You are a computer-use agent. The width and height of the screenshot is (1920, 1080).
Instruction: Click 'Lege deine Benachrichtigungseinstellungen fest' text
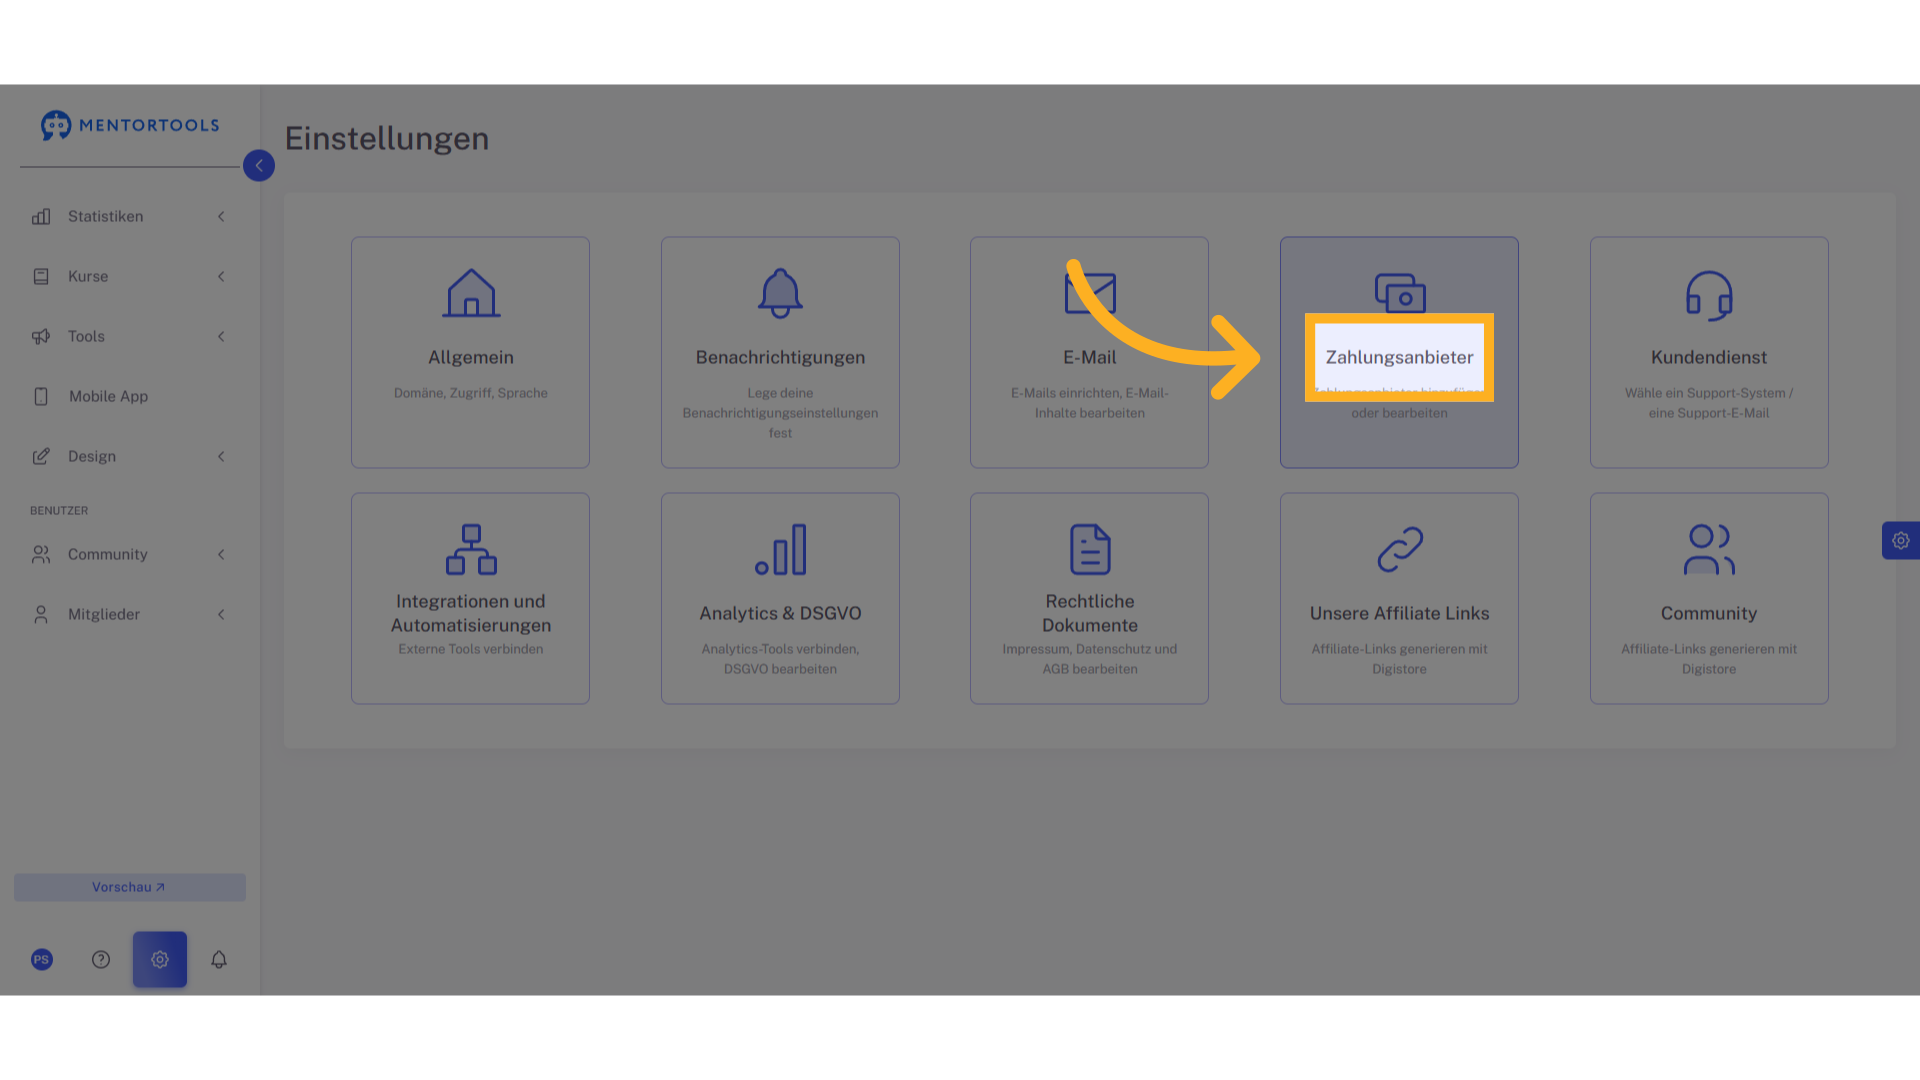(x=781, y=414)
